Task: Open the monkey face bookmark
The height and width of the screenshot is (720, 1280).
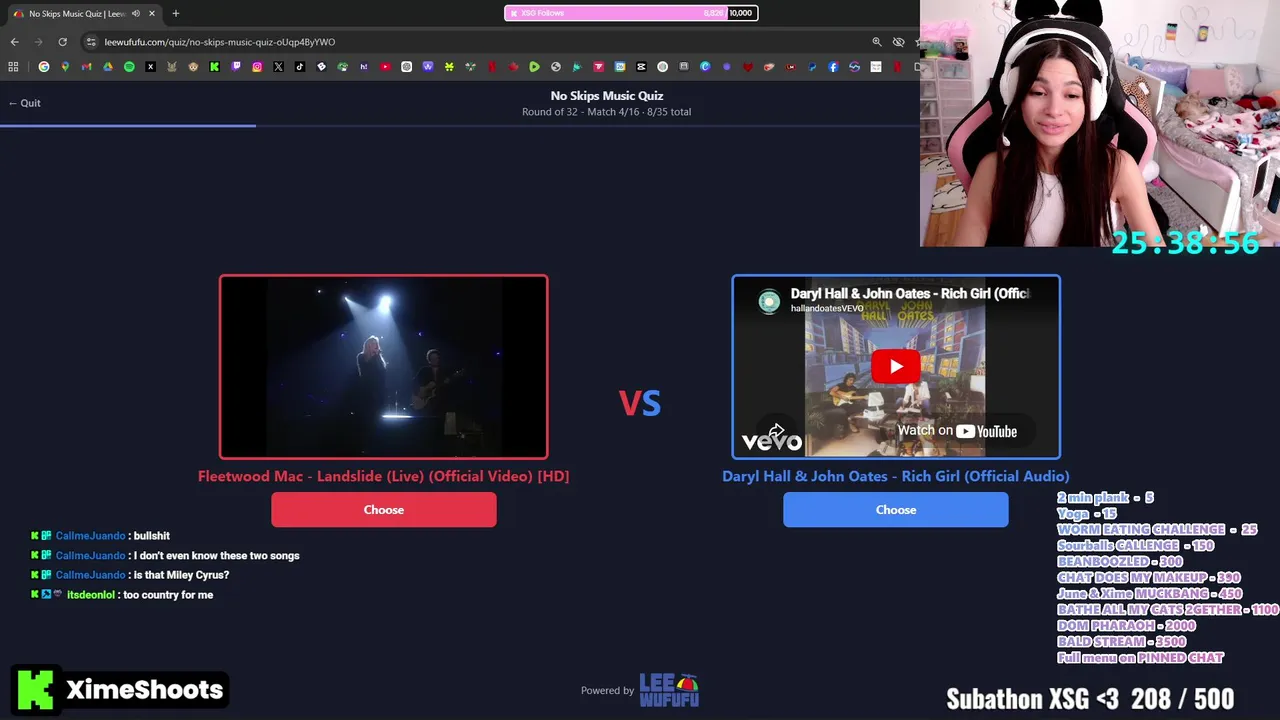Action: click(193, 67)
